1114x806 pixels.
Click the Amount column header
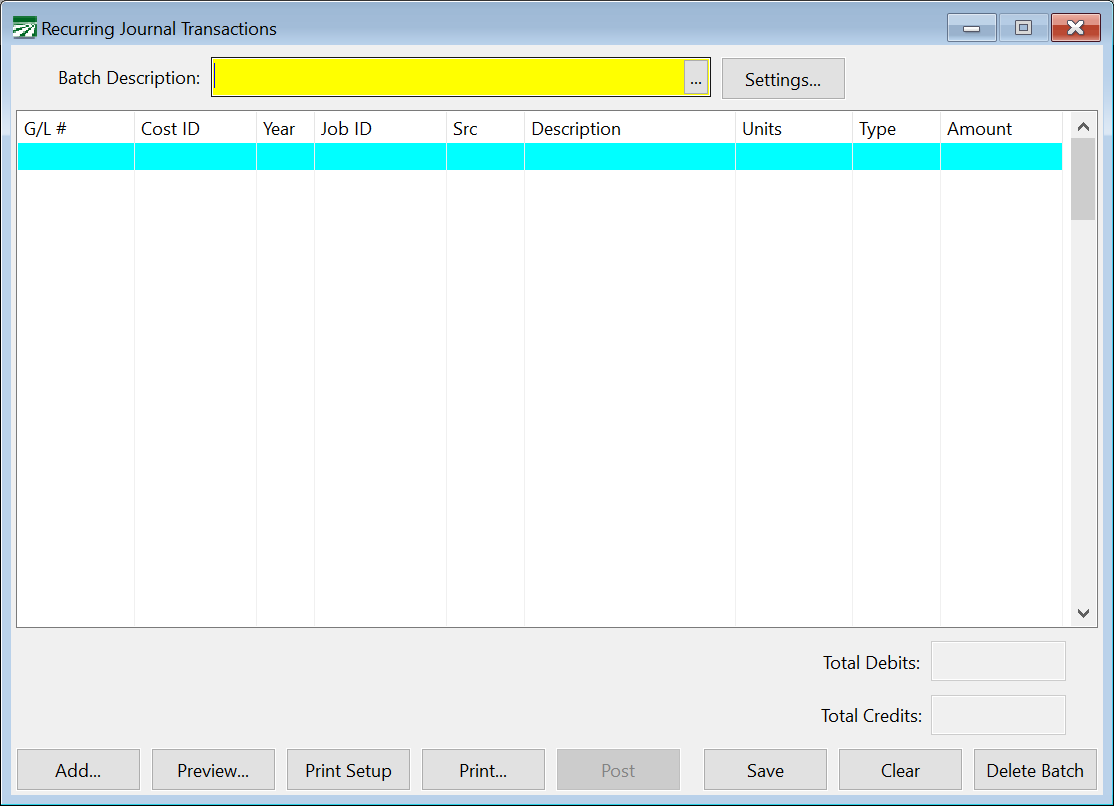[x=1000, y=129]
